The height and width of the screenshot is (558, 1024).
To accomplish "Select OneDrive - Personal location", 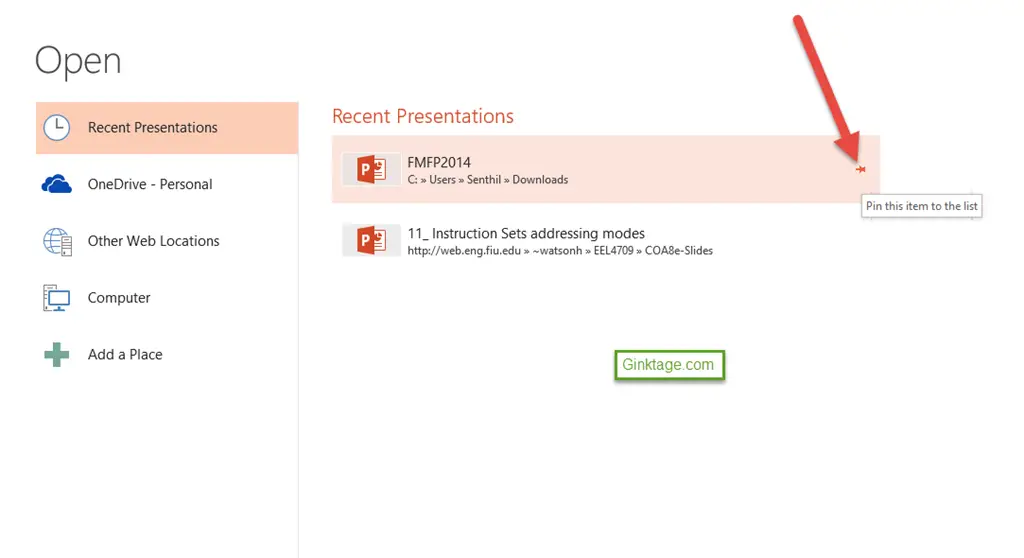I will (x=167, y=184).
